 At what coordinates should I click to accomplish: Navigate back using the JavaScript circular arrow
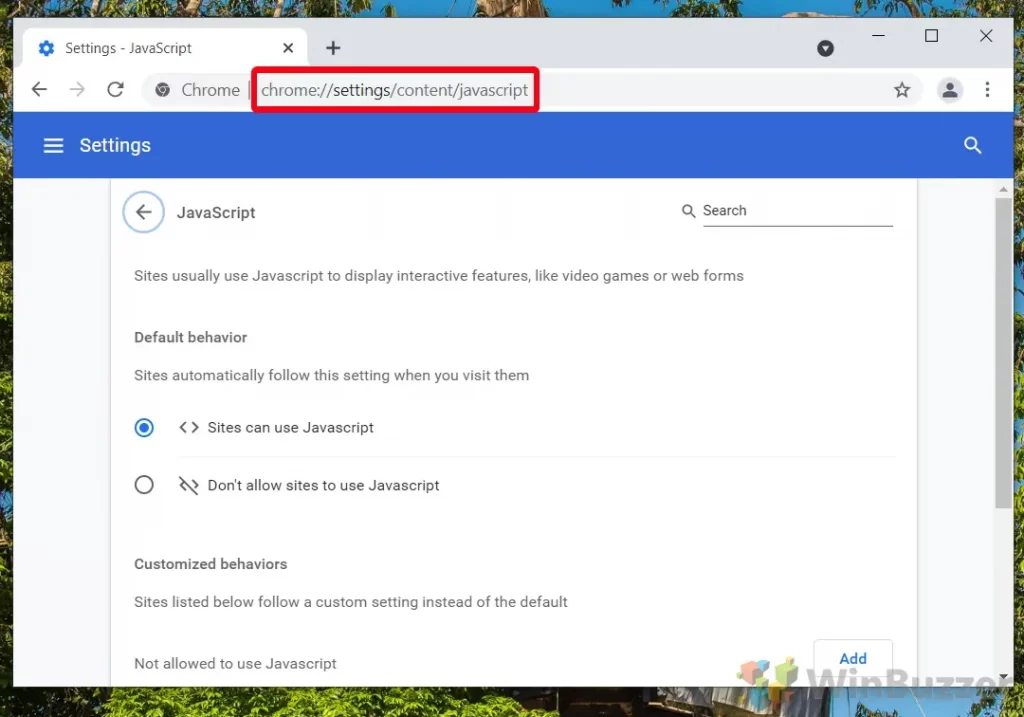pos(143,212)
